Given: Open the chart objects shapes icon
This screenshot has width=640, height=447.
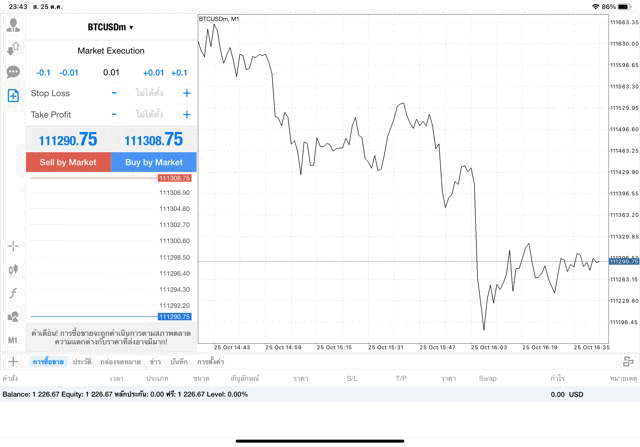Looking at the screenshot, I should [13, 316].
